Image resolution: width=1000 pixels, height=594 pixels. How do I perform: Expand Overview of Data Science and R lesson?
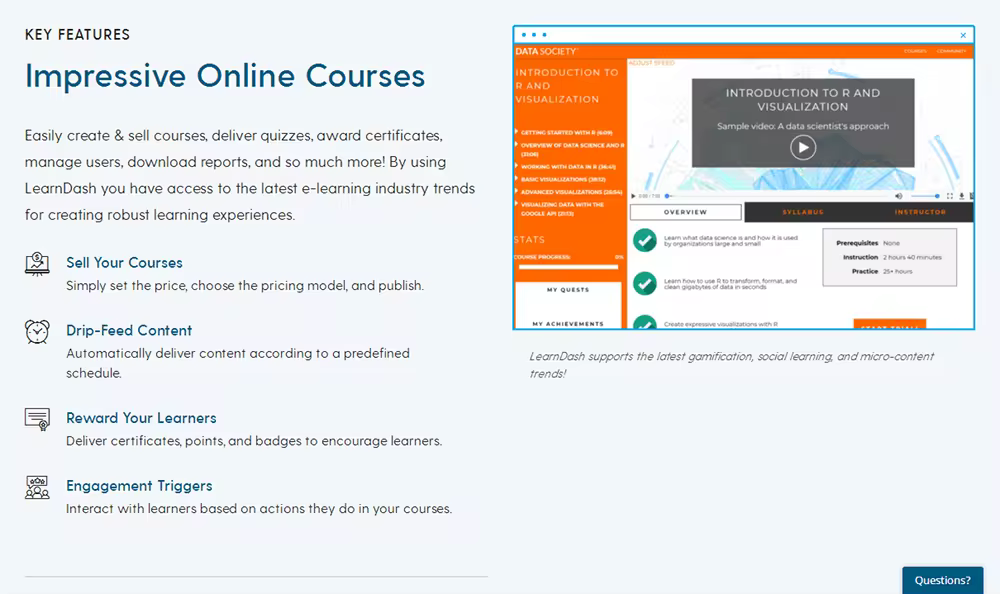[570, 149]
